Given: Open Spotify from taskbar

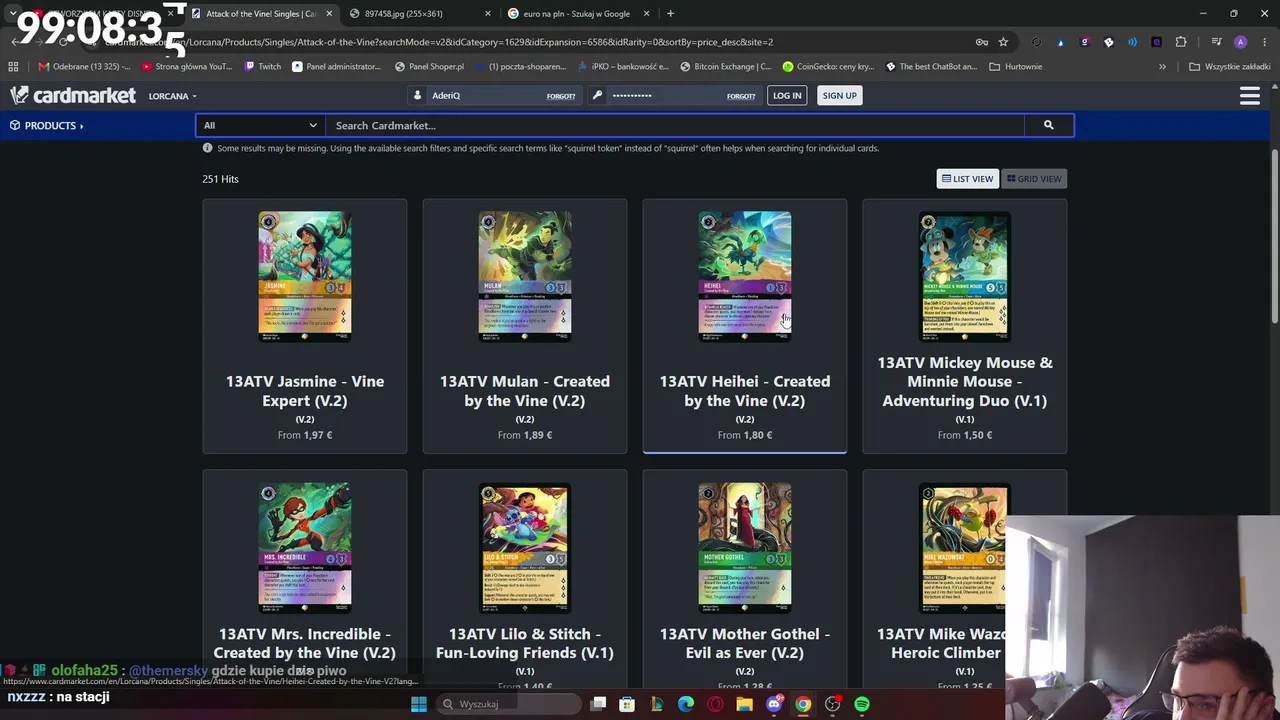Looking at the screenshot, I should [862, 704].
